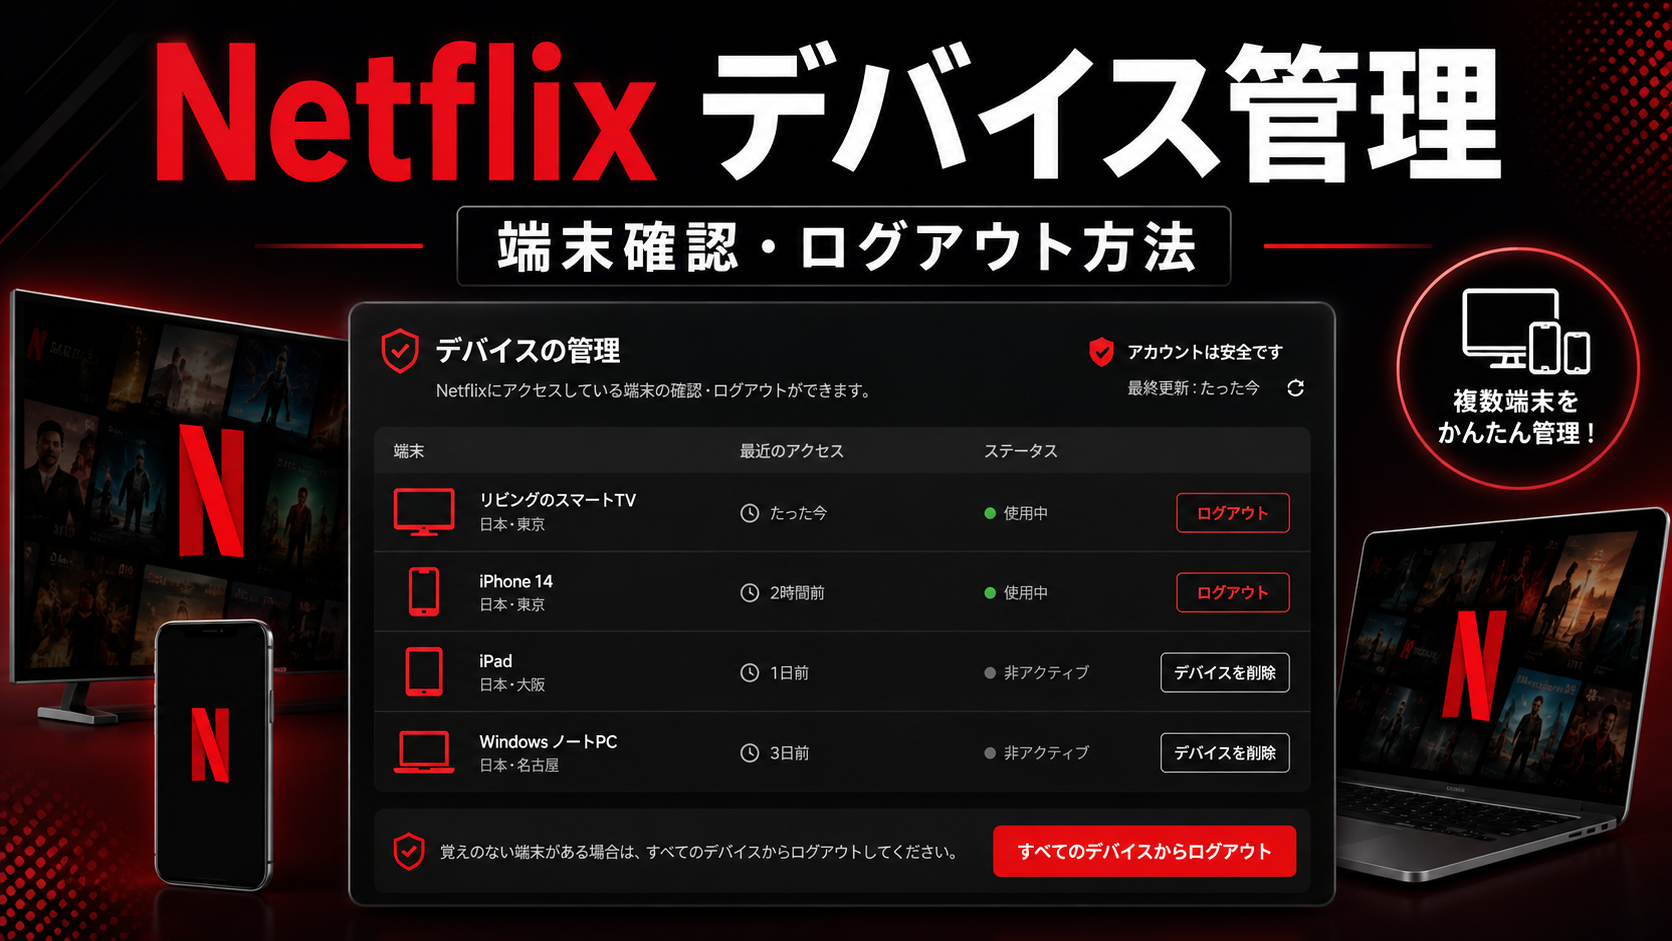
Task: Click the gray status dot in Windows ノートPC row
Action: 990,753
